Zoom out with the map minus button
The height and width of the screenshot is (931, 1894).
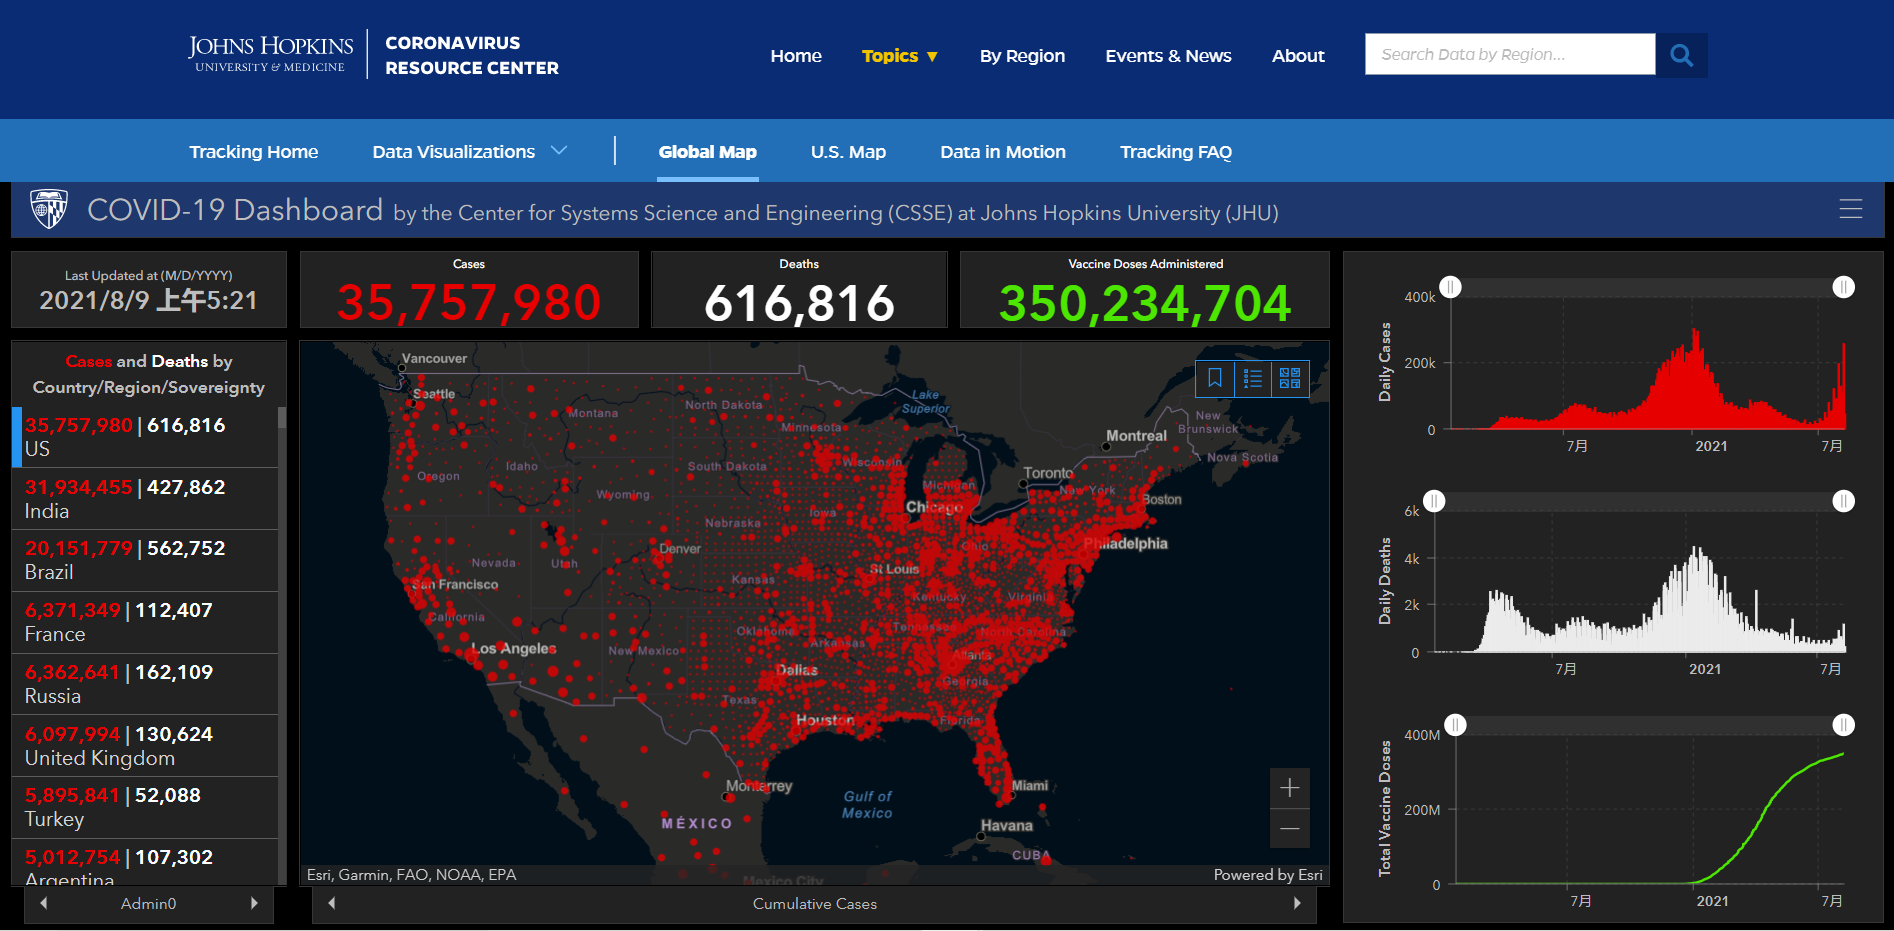point(1289,829)
